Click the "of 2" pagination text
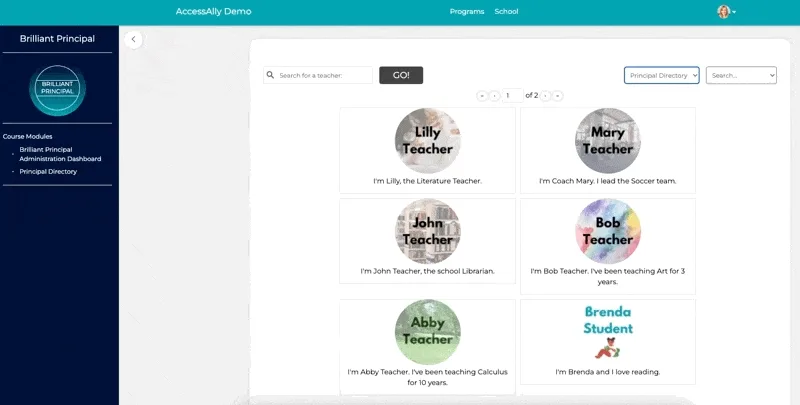Viewport: 800px width, 405px height. pos(532,95)
